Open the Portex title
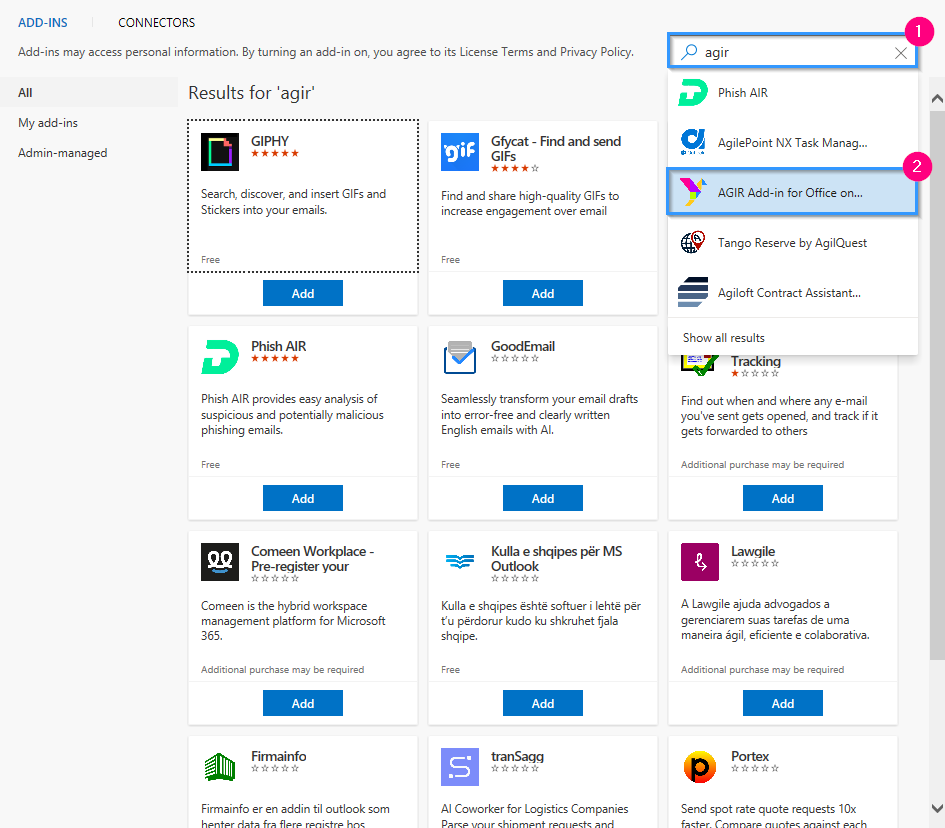This screenshot has width=945, height=828. (x=750, y=756)
